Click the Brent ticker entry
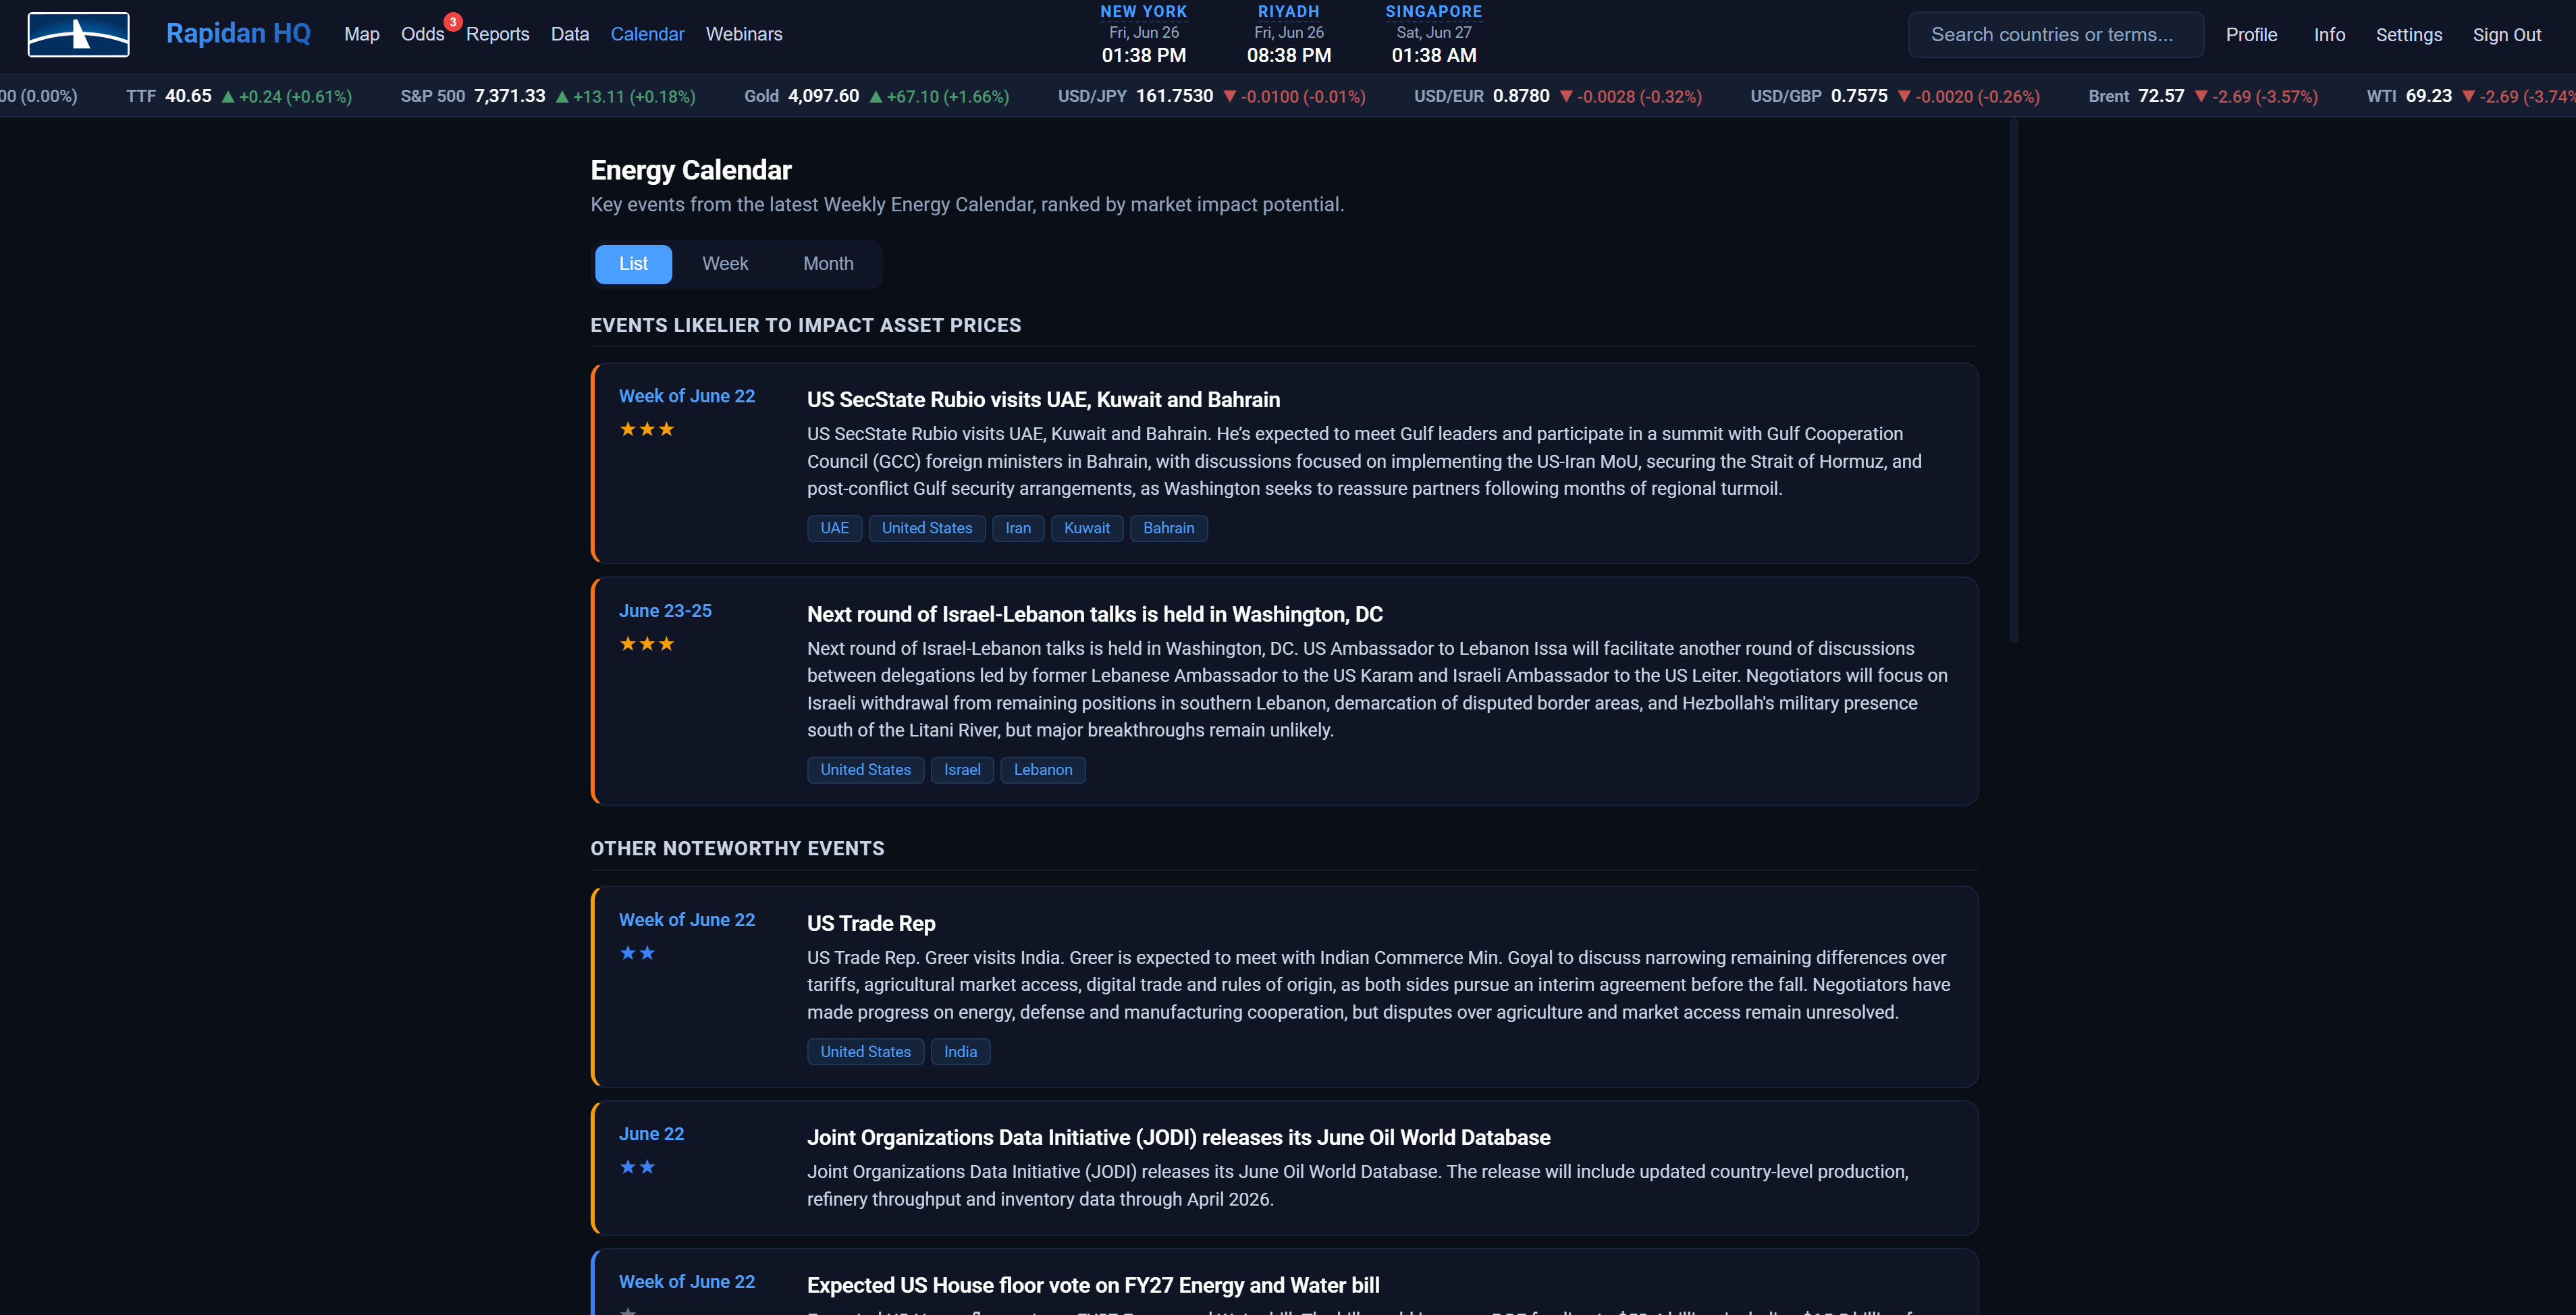 (2203, 96)
